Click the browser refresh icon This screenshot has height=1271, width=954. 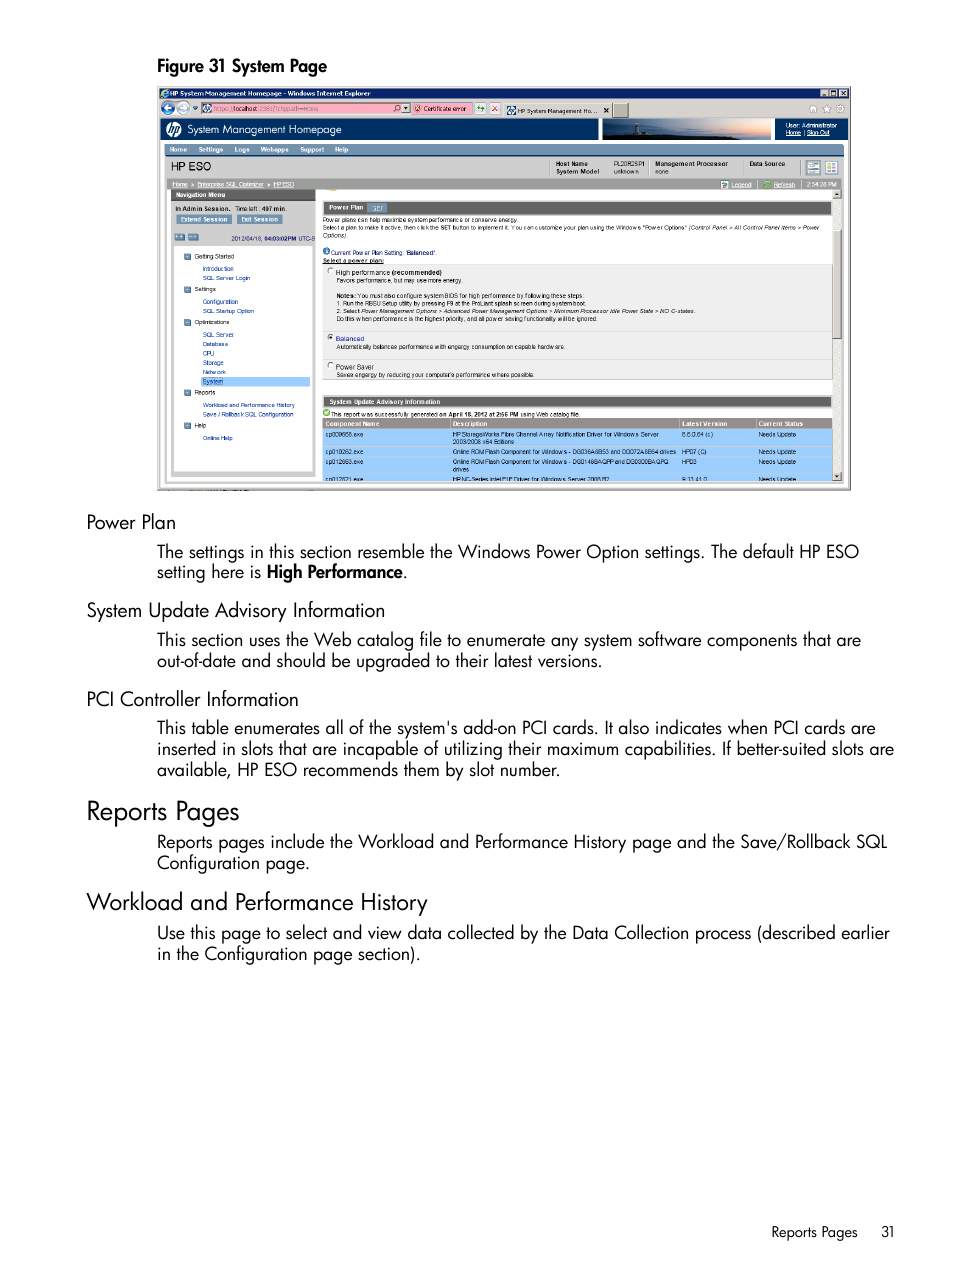tap(480, 108)
